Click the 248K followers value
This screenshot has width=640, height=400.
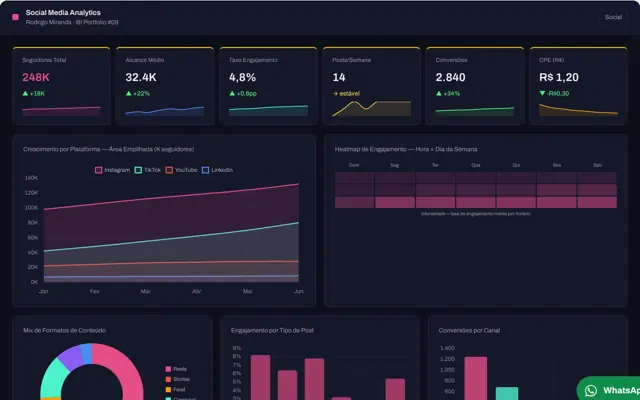point(36,77)
